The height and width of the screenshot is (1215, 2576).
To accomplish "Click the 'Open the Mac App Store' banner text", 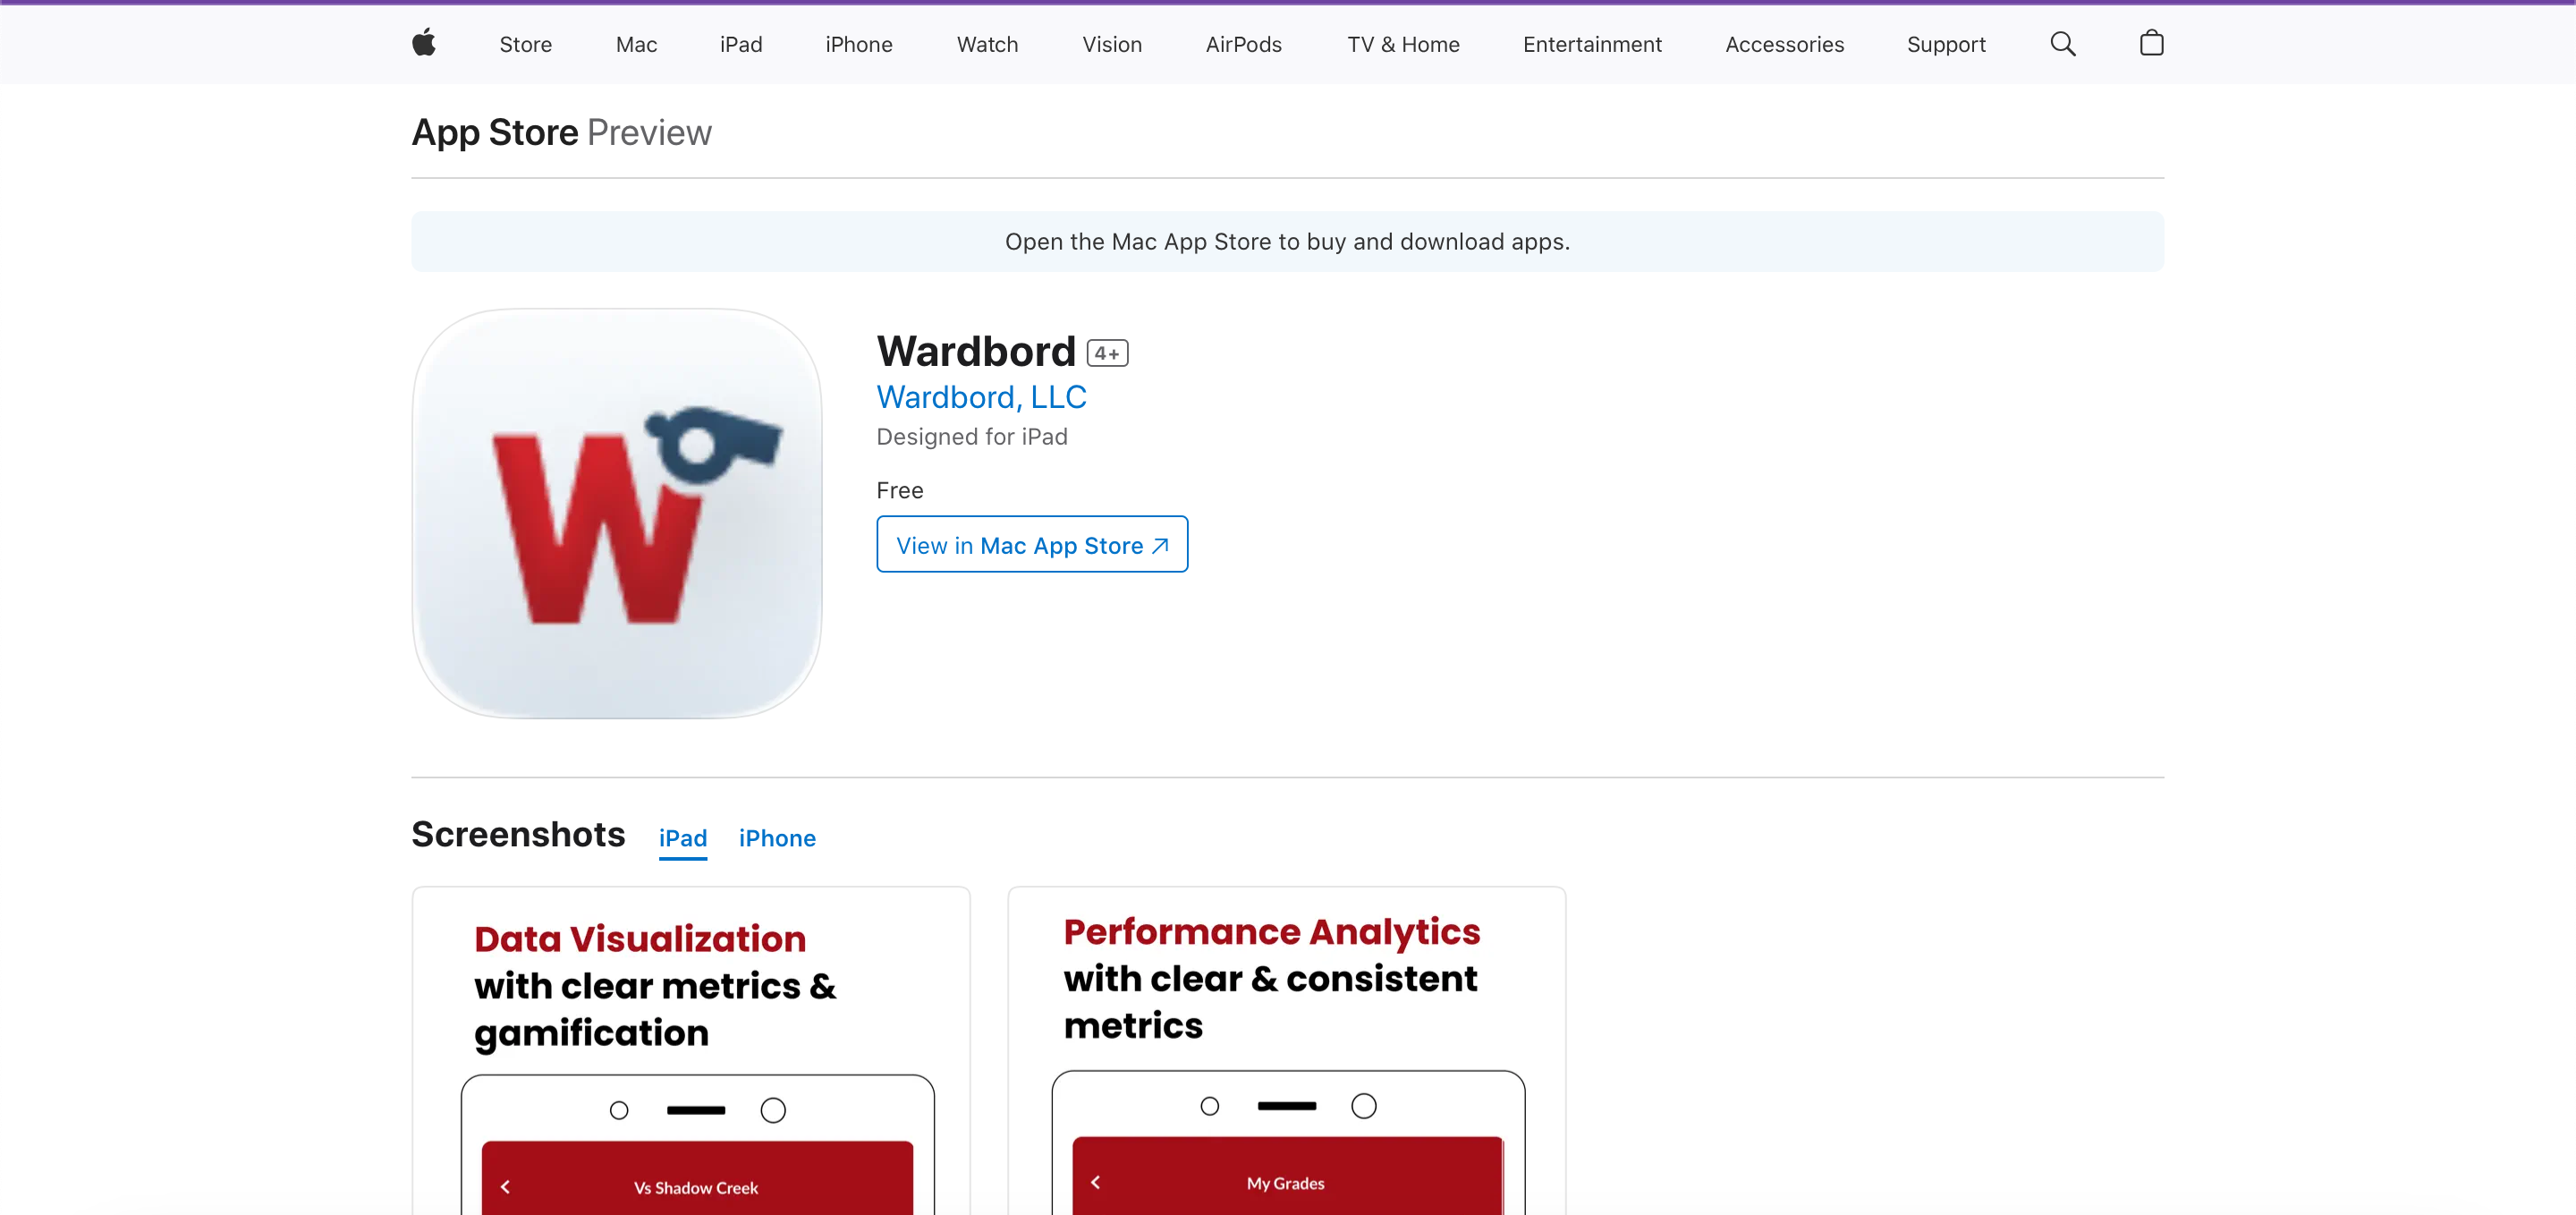I will click(x=1287, y=241).
